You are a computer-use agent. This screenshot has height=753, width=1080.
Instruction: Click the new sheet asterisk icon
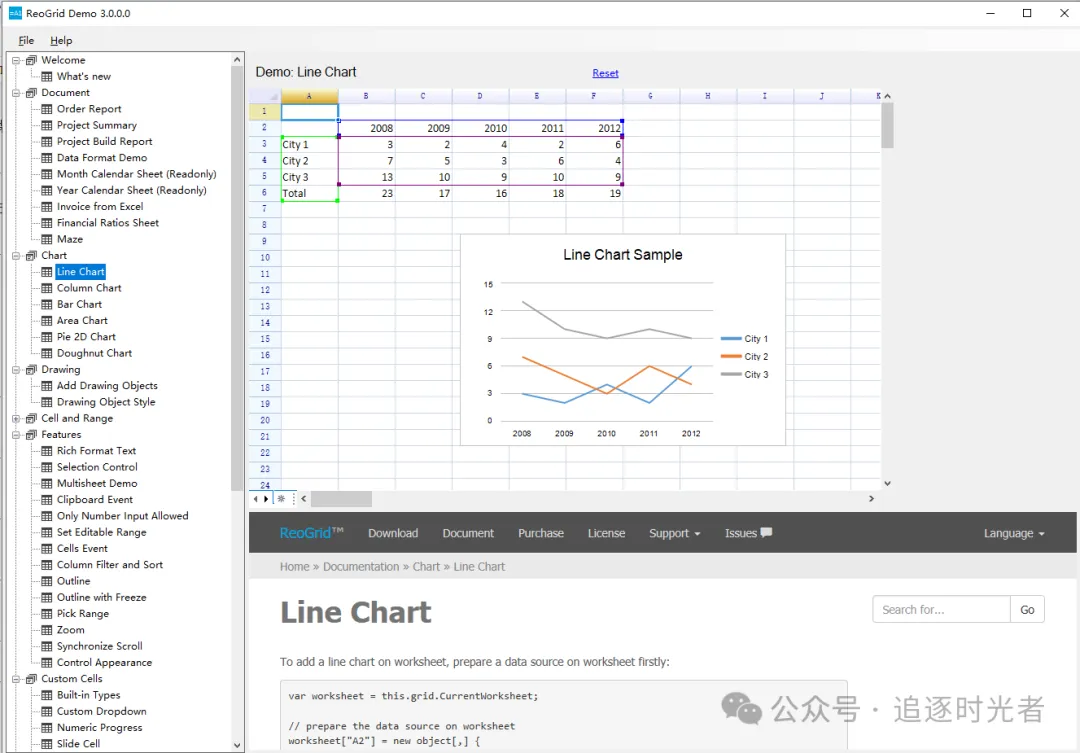pyautogui.click(x=281, y=499)
